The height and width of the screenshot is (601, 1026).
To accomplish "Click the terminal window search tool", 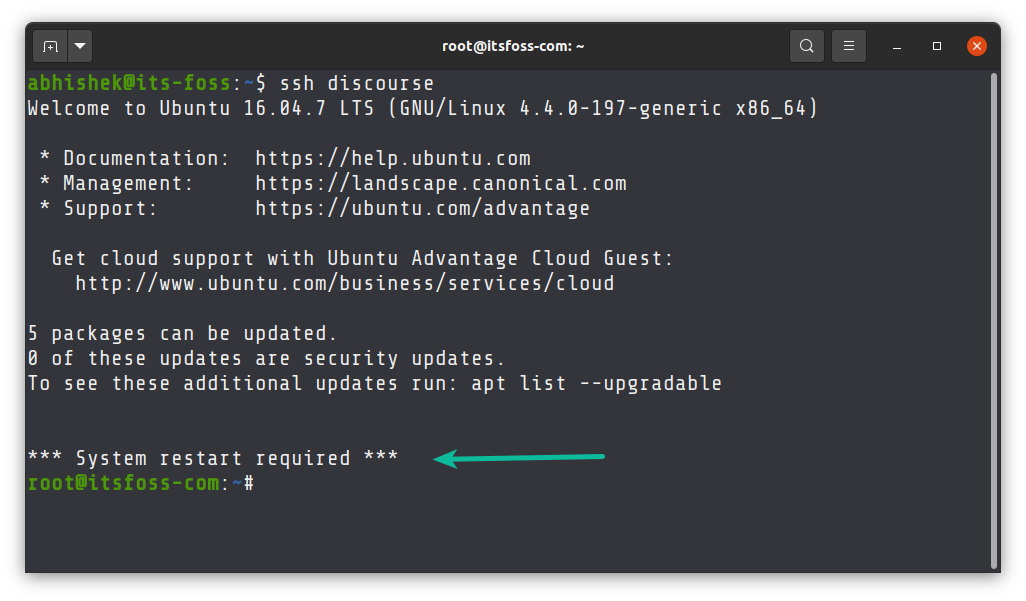I will 806,45.
